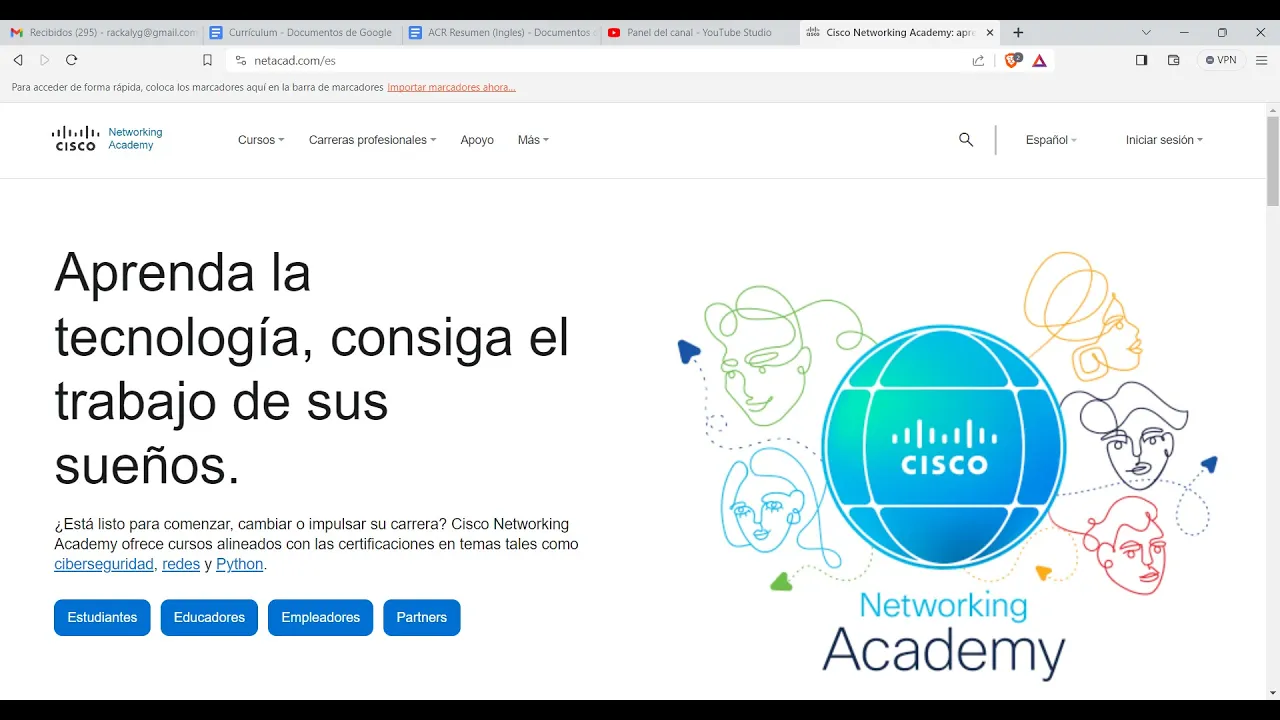The width and height of the screenshot is (1280, 720).
Task: Click the Brave Rewards triangle icon
Action: 1040,60
